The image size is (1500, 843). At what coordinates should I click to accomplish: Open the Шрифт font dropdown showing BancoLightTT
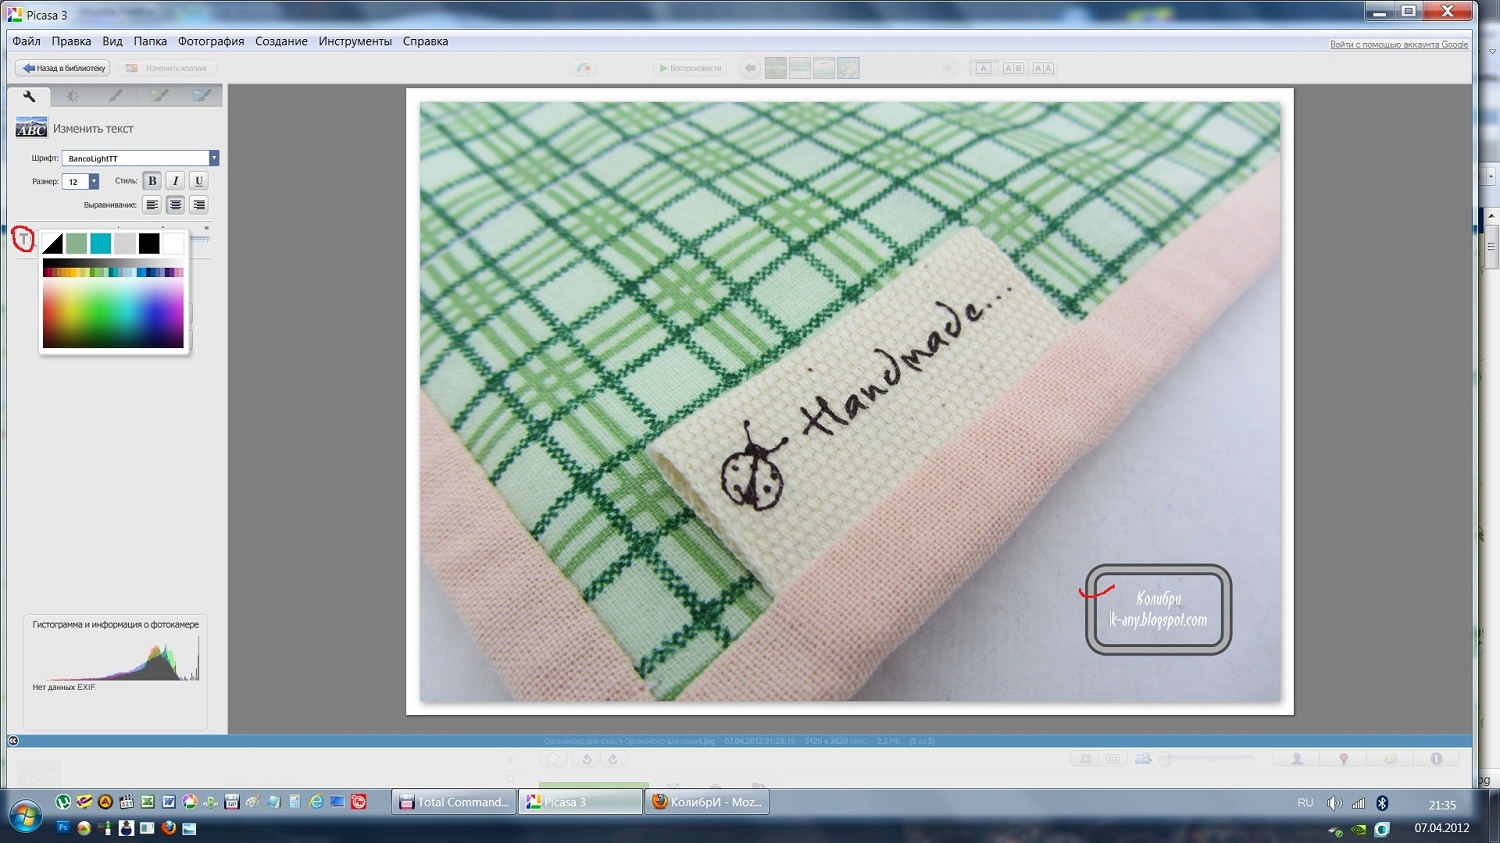tap(140, 158)
